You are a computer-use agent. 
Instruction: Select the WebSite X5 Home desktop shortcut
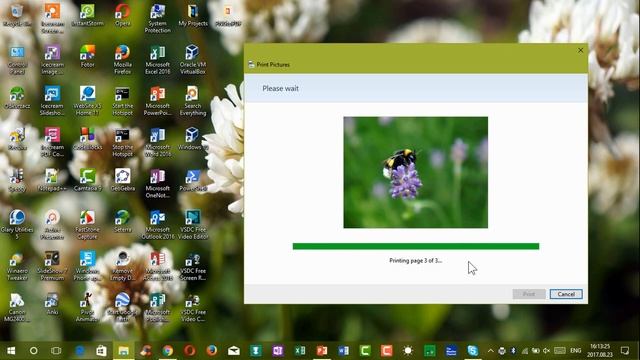(87, 101)
